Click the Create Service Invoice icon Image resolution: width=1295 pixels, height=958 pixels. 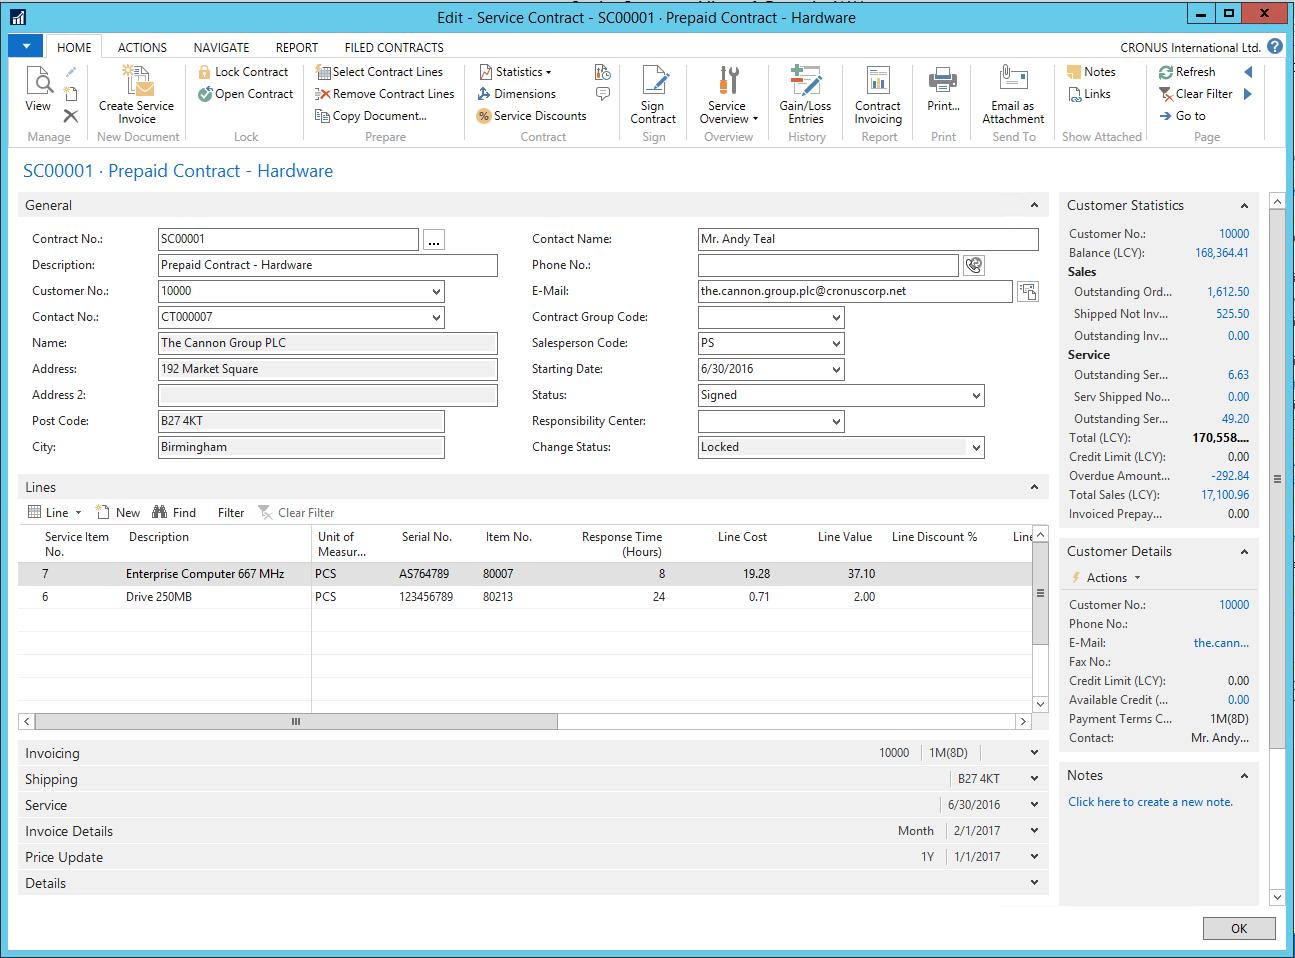[x=136, y=96]
